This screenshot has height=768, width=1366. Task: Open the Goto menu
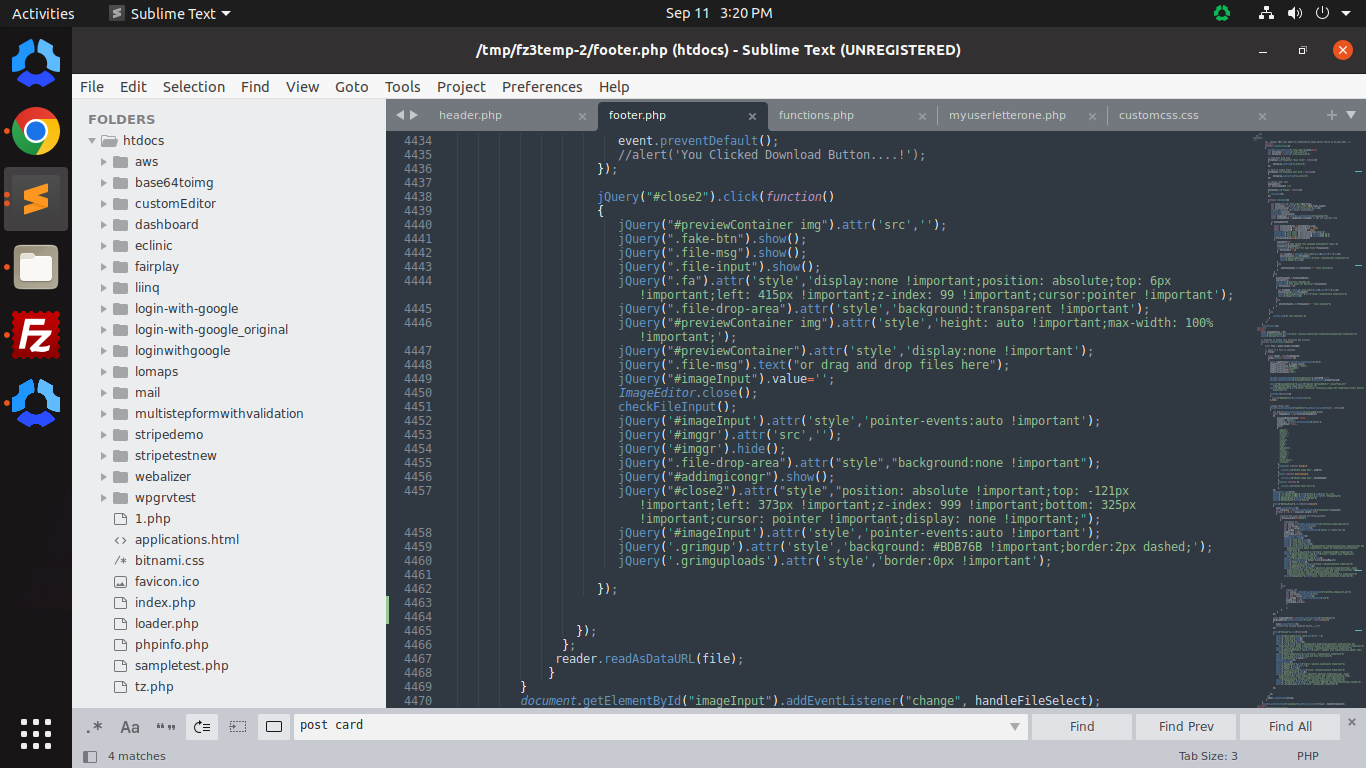point(351,87)
